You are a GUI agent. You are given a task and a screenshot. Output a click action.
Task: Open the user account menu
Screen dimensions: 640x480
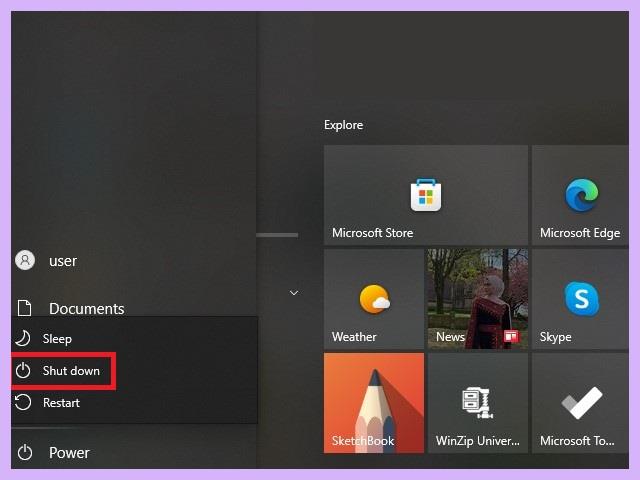(134, 260)
